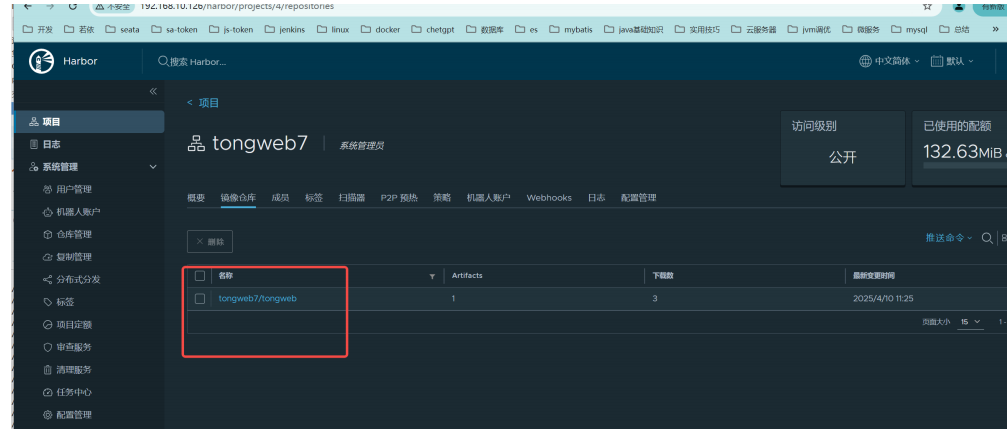1007x429 pixels.
Task: Click the 仓库管理 cube icon
Action: (47, 234)
